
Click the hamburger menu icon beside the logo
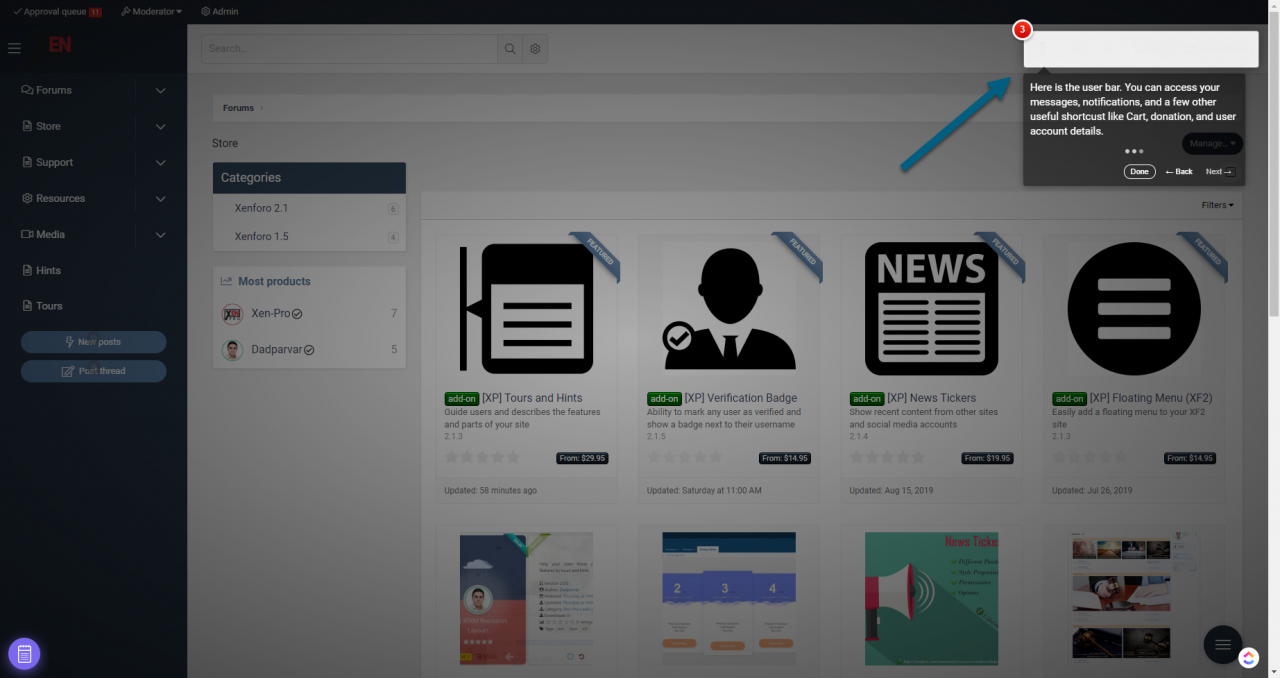tap(14, 48)
